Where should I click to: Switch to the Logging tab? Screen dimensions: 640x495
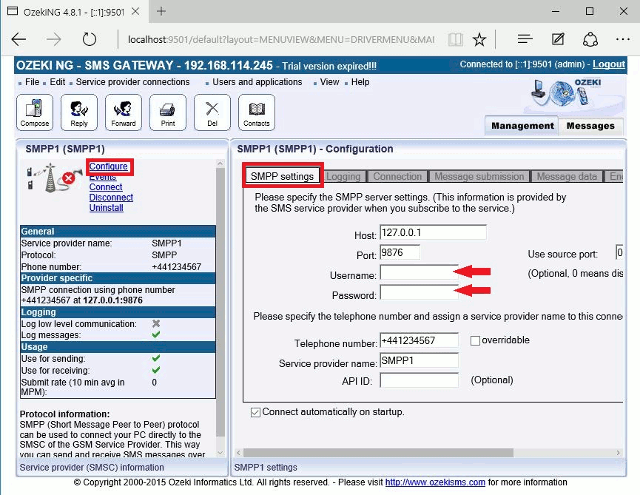[x=344, y=177]
